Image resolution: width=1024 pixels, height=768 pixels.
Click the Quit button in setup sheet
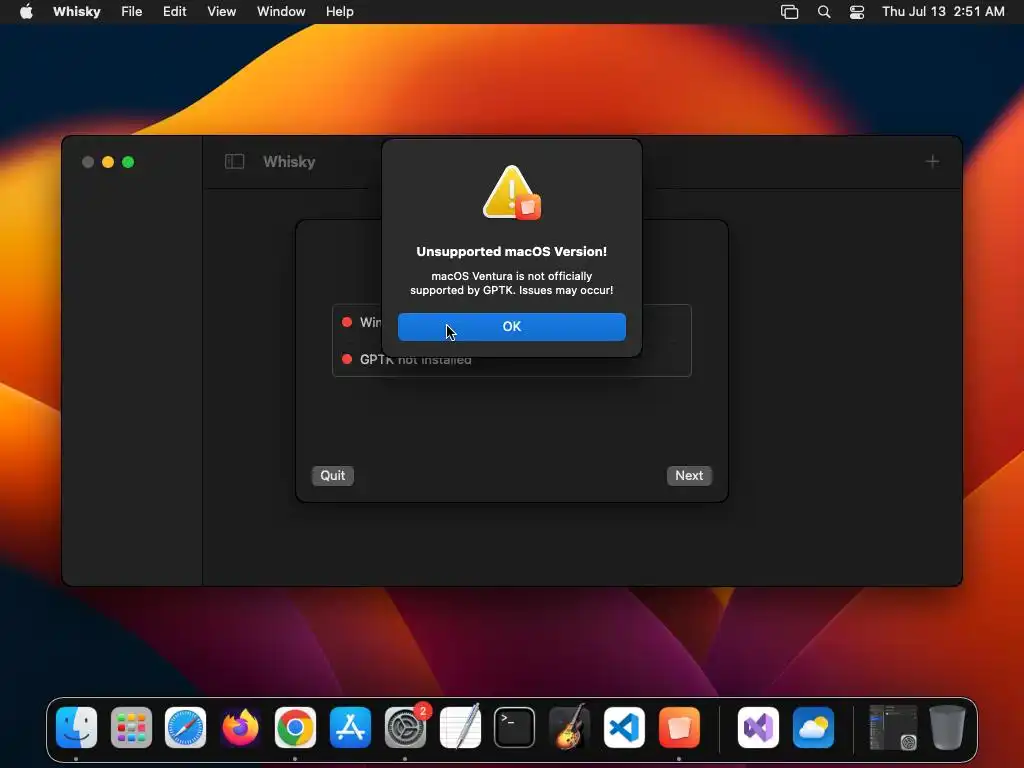pyautogui.click(x=332, y=475)
